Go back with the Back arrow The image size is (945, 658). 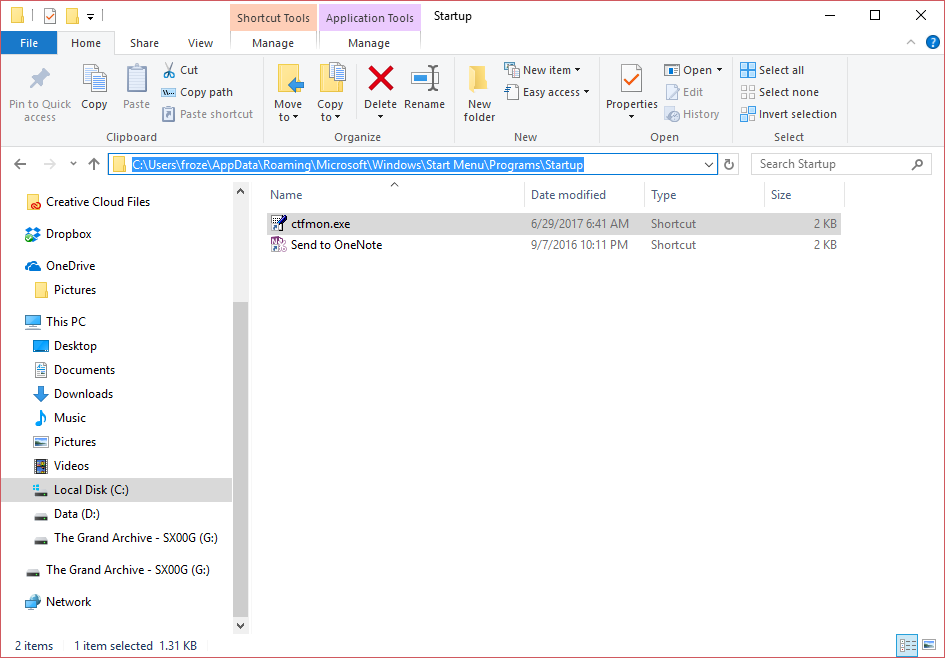(20, 164)
